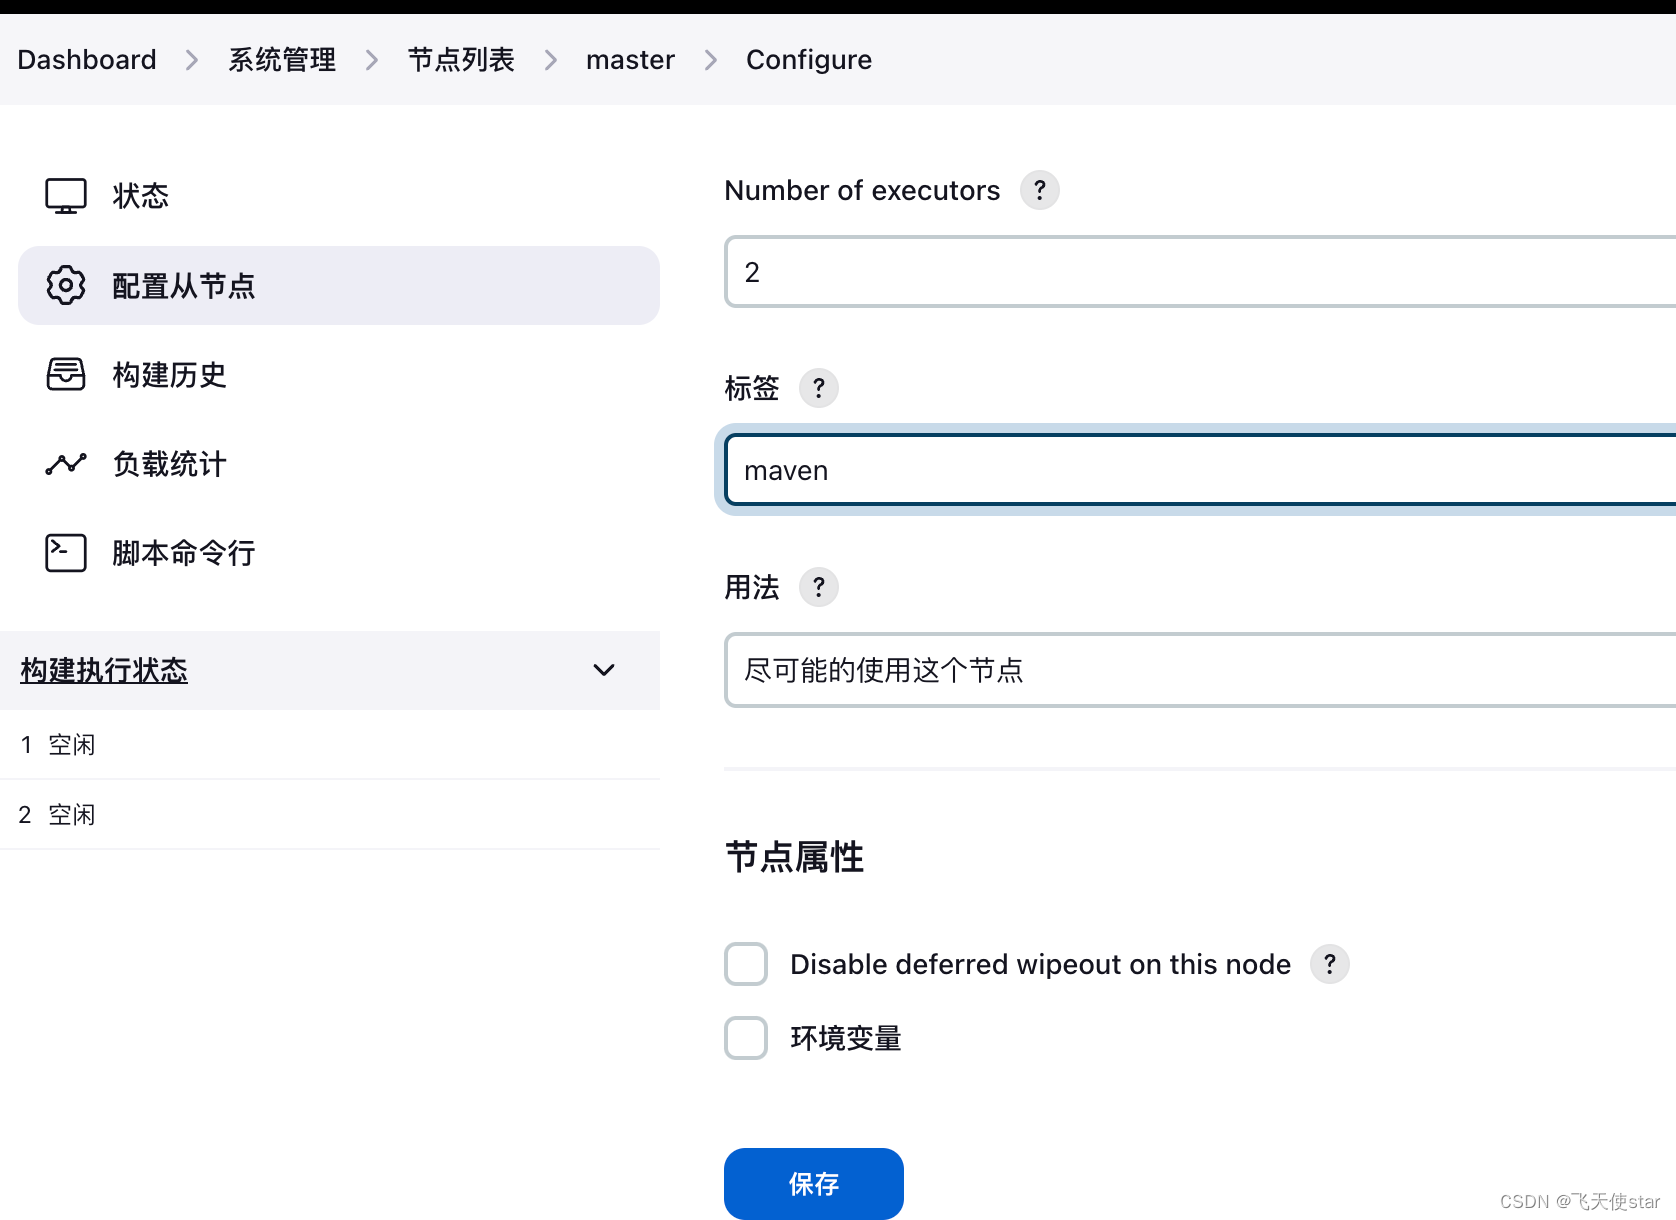This screenshot has height=1220, width=1676.
Task: Click the inbox icon beside 构建历史
Action: 66,375
